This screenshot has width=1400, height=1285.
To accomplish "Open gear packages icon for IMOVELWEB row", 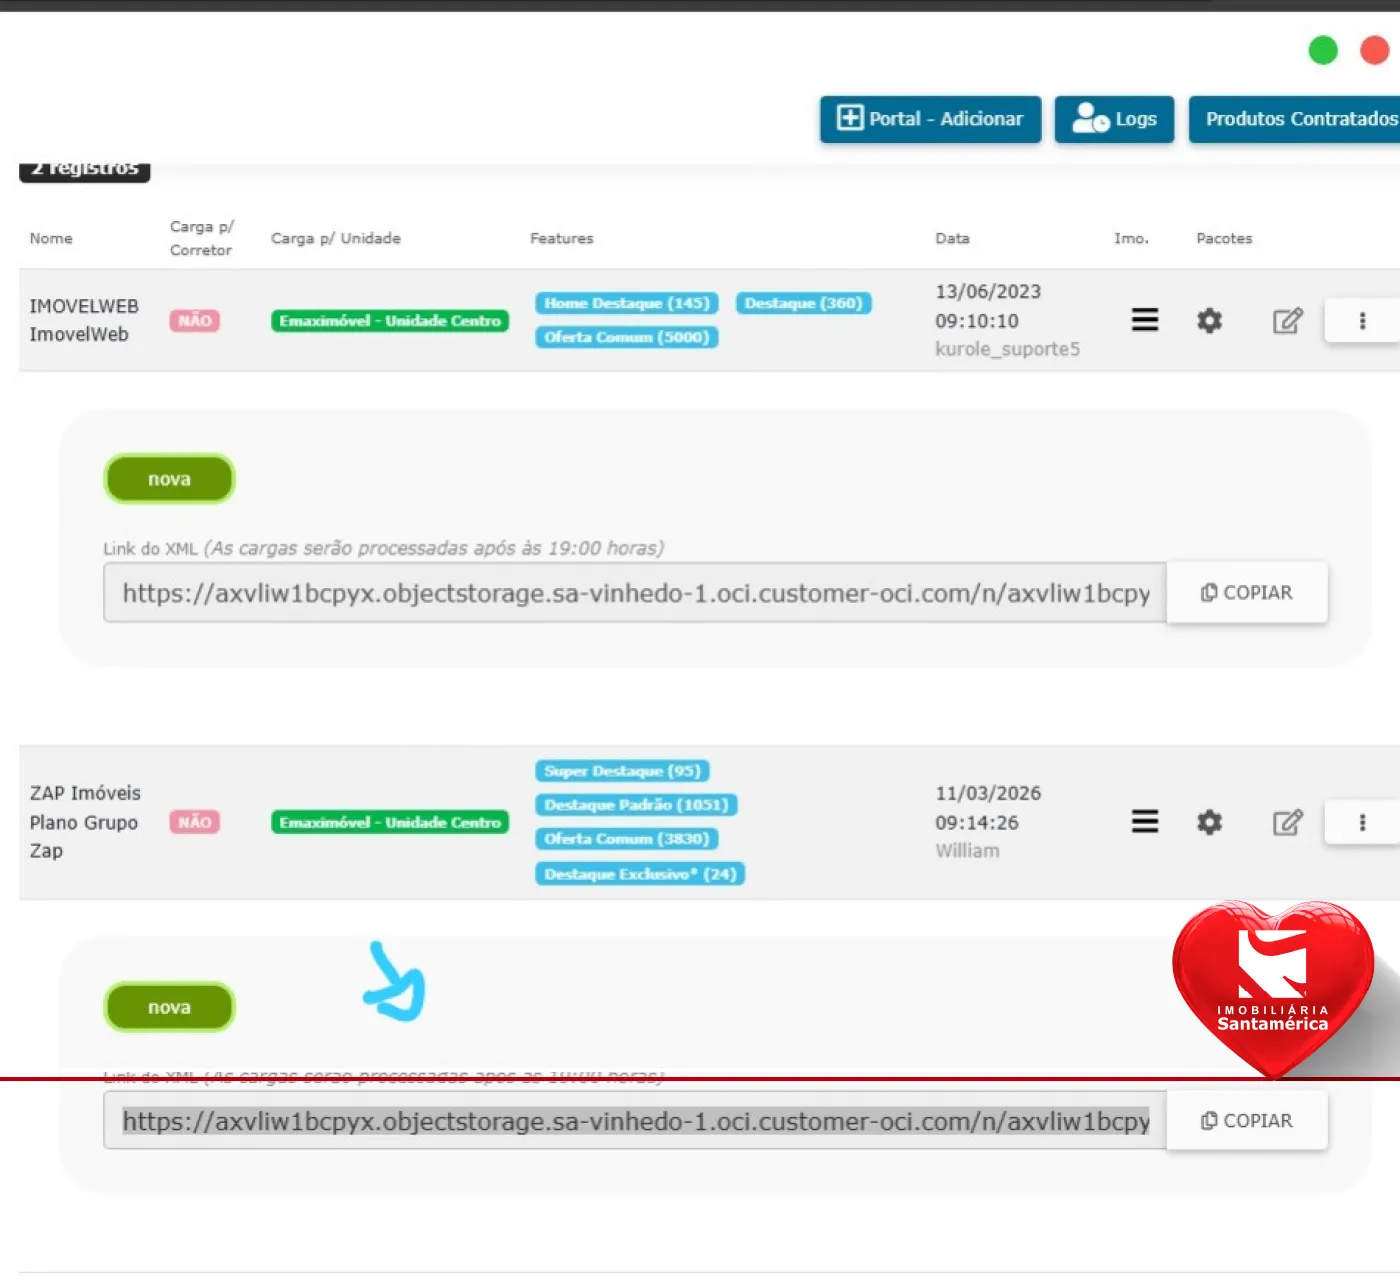I will click(x=1209, y=321).
